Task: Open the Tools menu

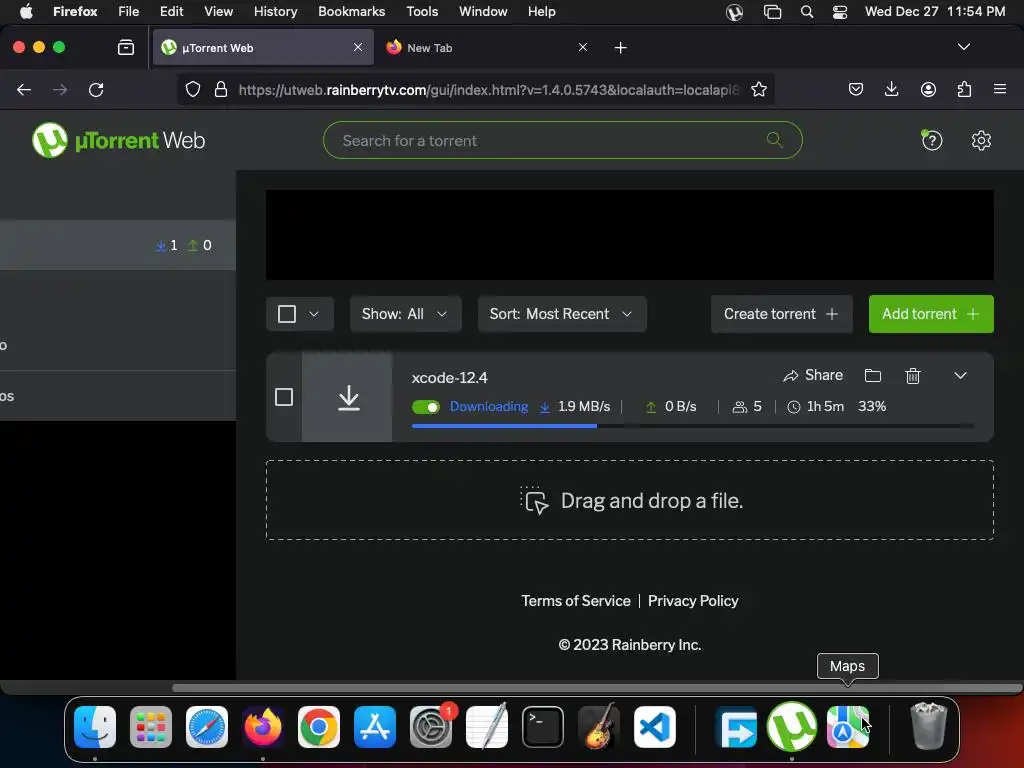Action: coord(422,11)
